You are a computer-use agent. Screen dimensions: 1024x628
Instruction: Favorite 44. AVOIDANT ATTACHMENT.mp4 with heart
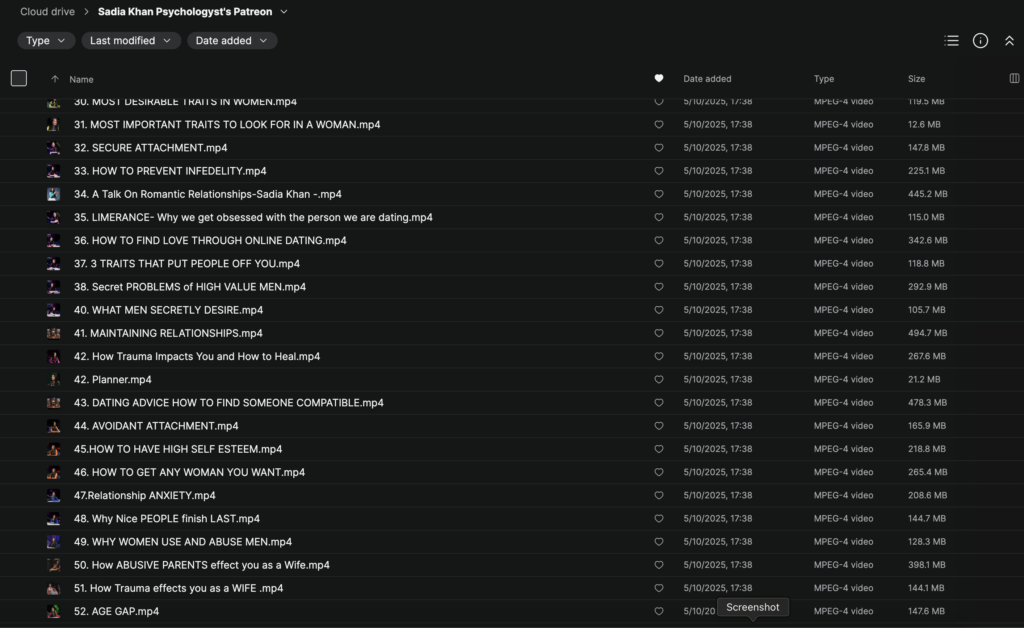click(x=658, y=426)
